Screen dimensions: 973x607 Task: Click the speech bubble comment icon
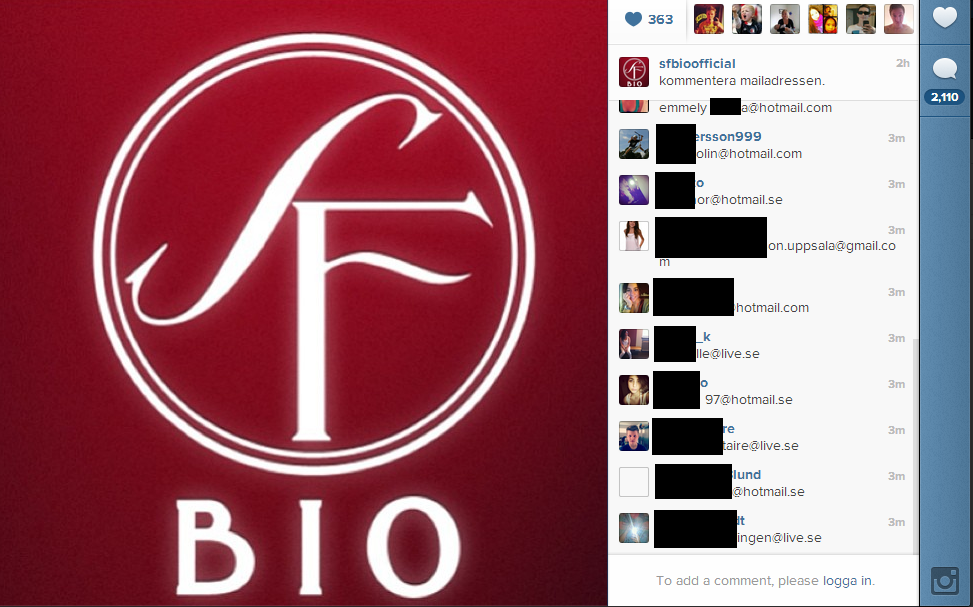pos(944,68)
